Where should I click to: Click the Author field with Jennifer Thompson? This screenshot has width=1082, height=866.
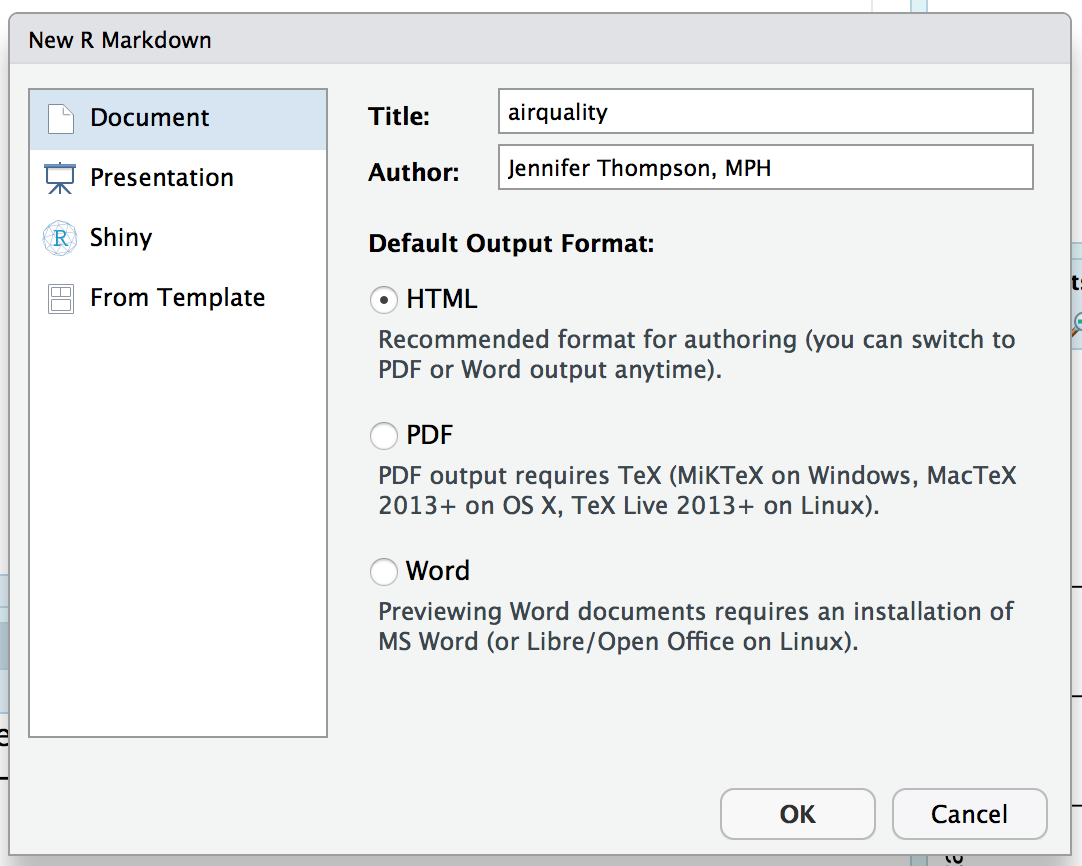(x=766, y=167)
